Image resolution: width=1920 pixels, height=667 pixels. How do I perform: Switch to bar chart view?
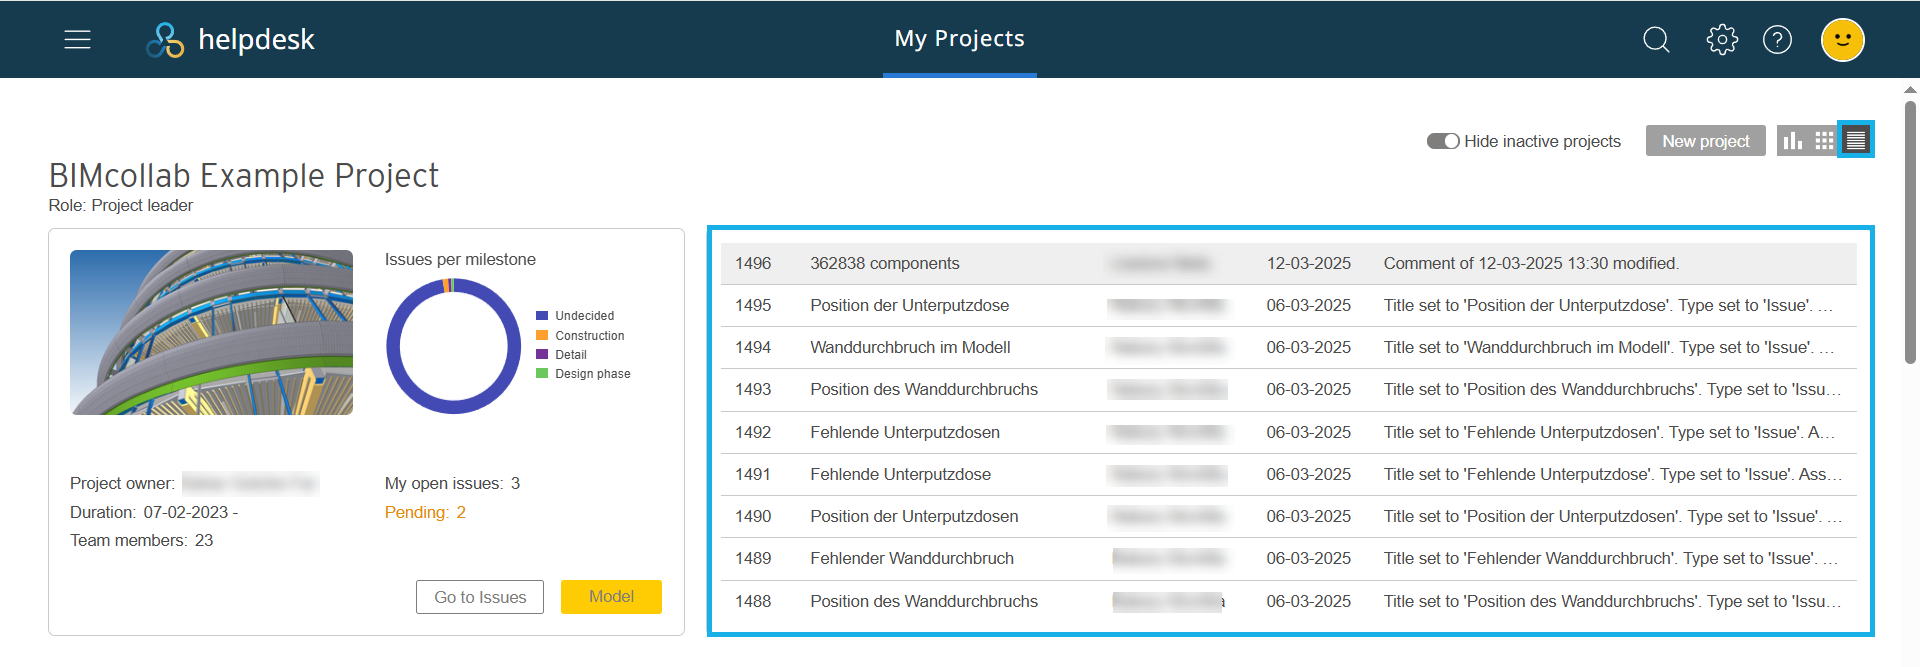click(1793, 141)
